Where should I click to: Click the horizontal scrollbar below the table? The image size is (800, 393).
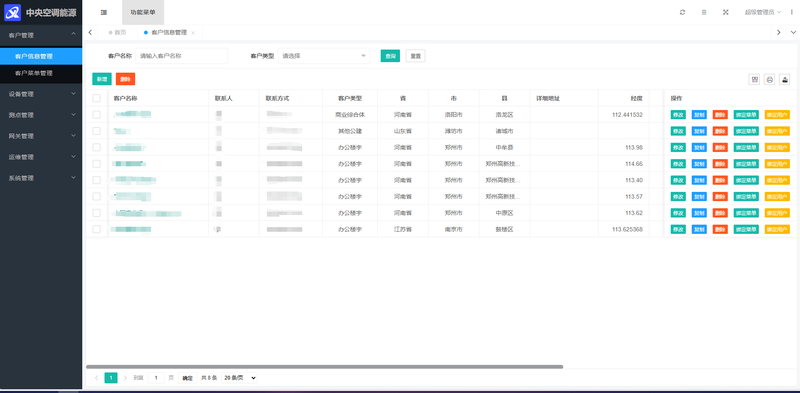(x=324, y=366)
